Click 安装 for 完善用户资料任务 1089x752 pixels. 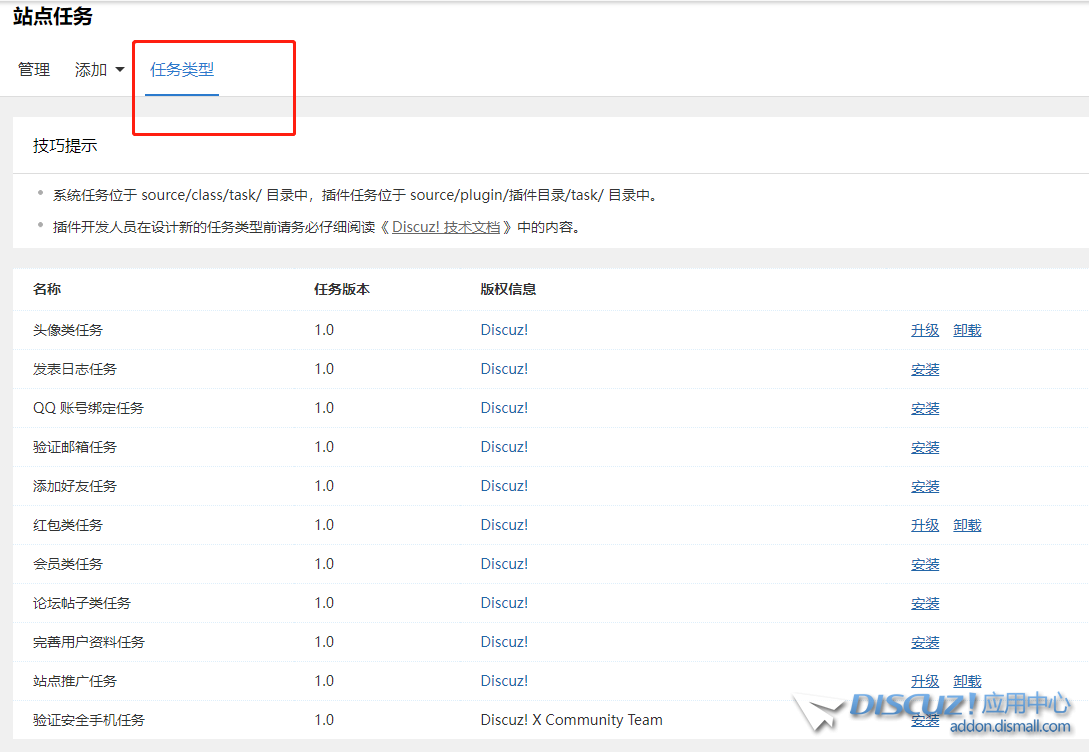coord(925,641)
